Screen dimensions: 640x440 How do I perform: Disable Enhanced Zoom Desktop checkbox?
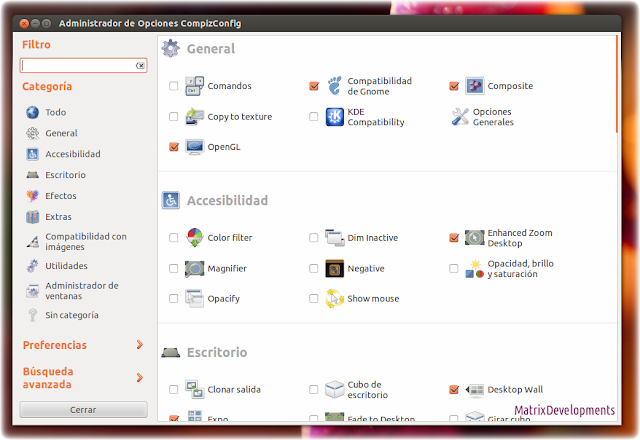point(454,238)
